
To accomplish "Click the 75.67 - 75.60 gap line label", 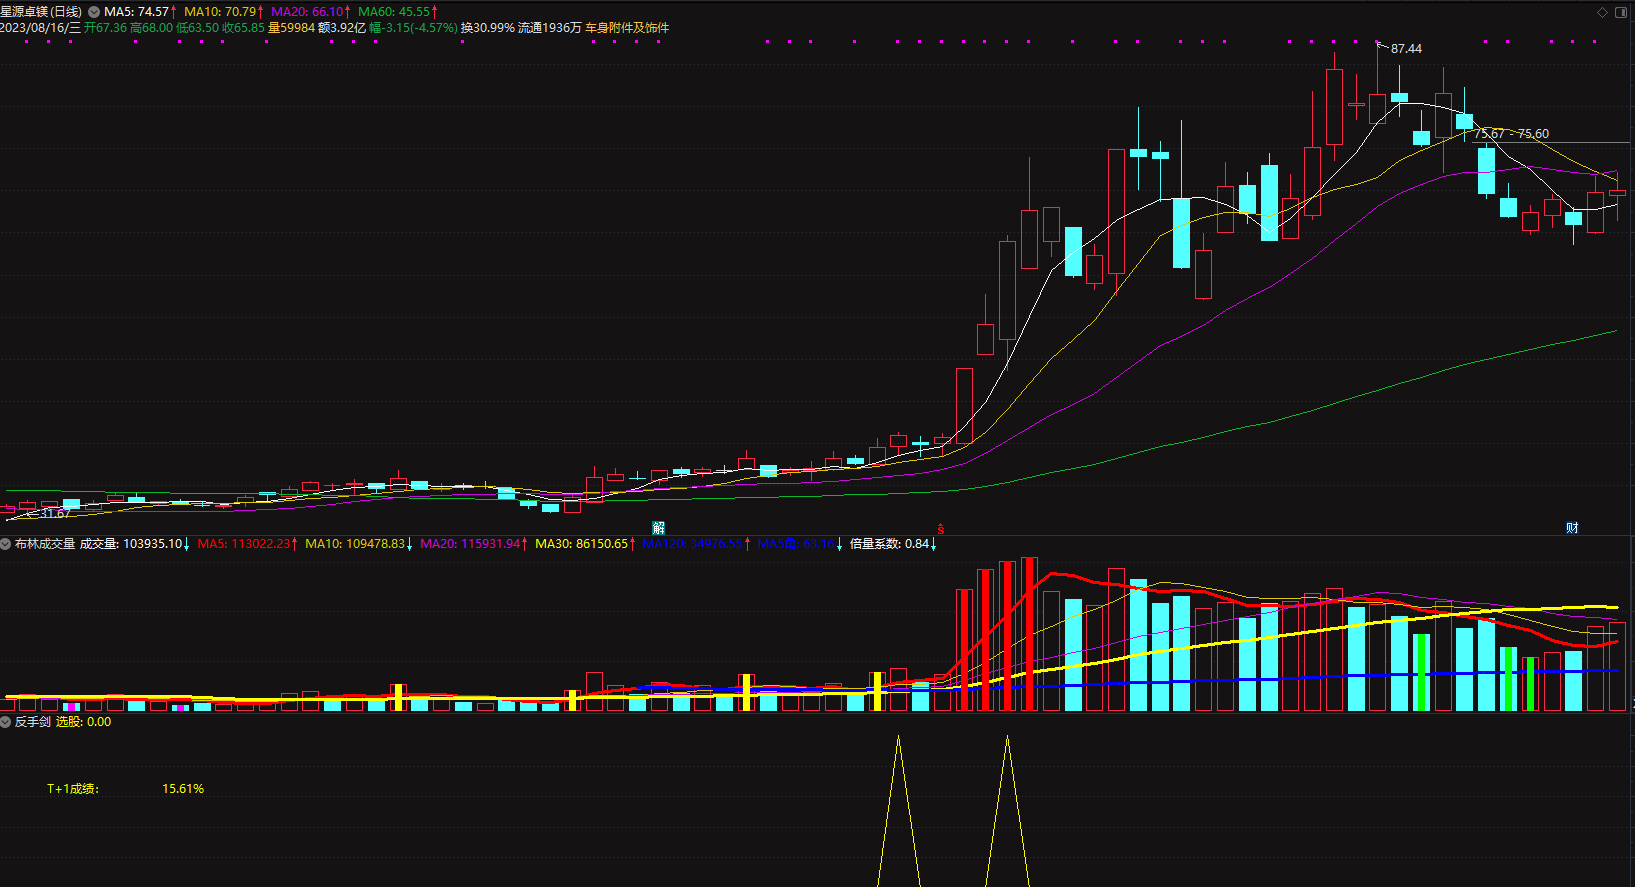I will [x=1511, y=134].
